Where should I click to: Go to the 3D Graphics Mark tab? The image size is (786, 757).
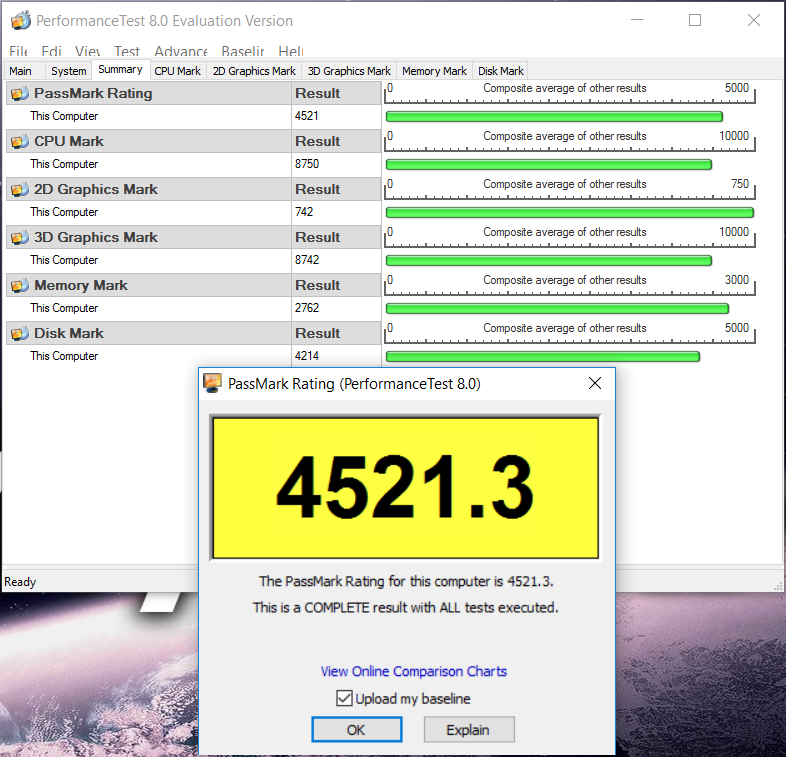click(349, 71)
